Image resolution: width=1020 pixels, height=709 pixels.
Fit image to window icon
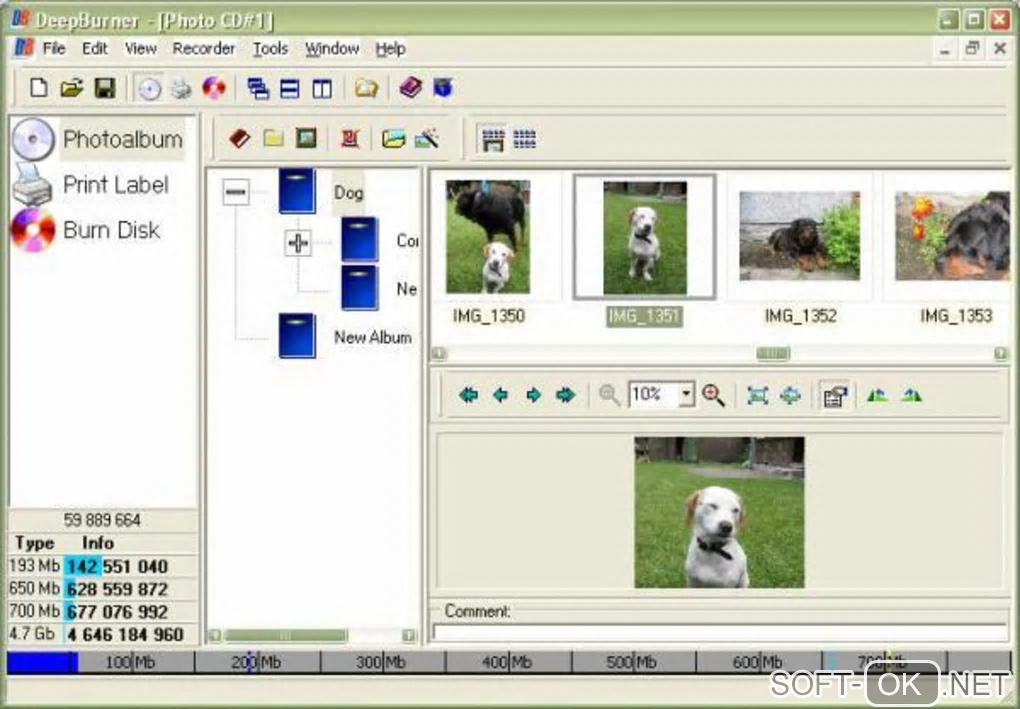tap(758, 395)
